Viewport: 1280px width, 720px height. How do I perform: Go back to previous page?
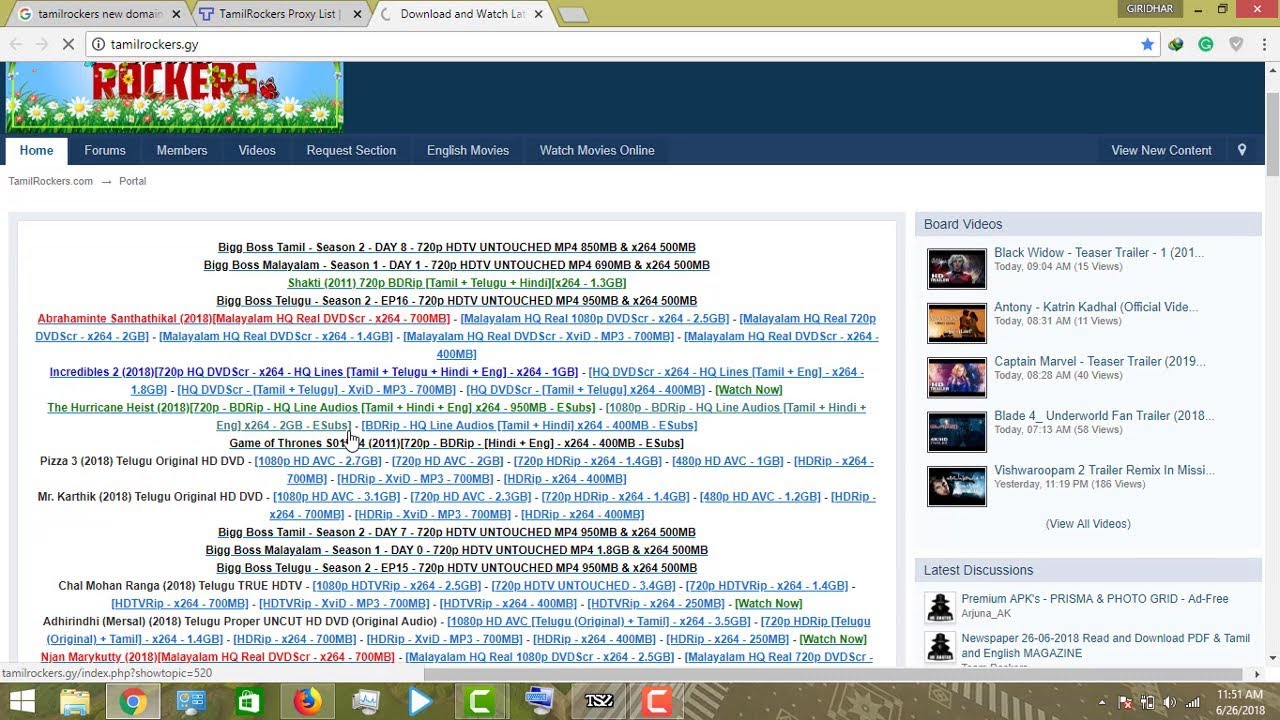tap(16, 44)
